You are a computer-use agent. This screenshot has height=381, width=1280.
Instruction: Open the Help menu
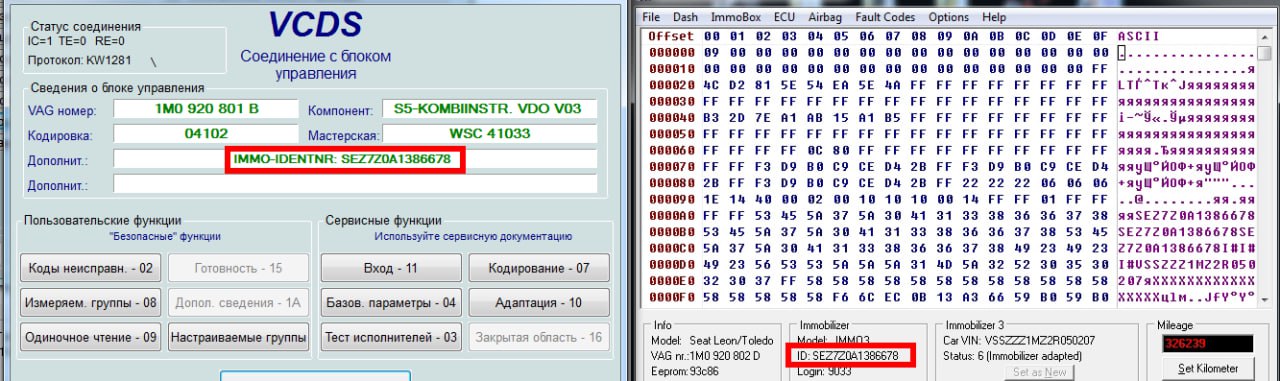994,17
